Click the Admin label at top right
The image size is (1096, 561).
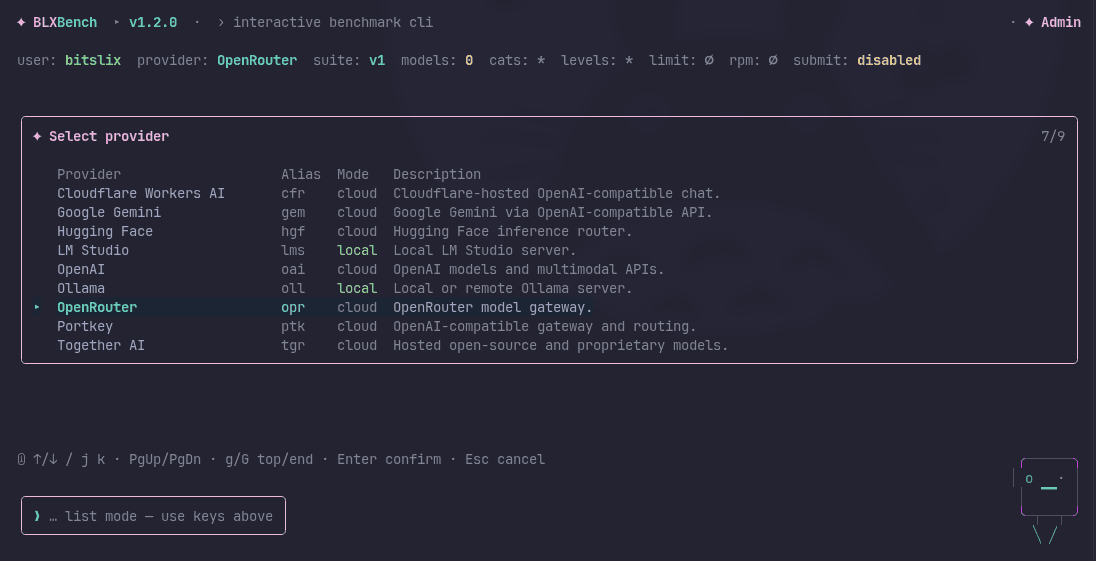[x=1061, y=22]
